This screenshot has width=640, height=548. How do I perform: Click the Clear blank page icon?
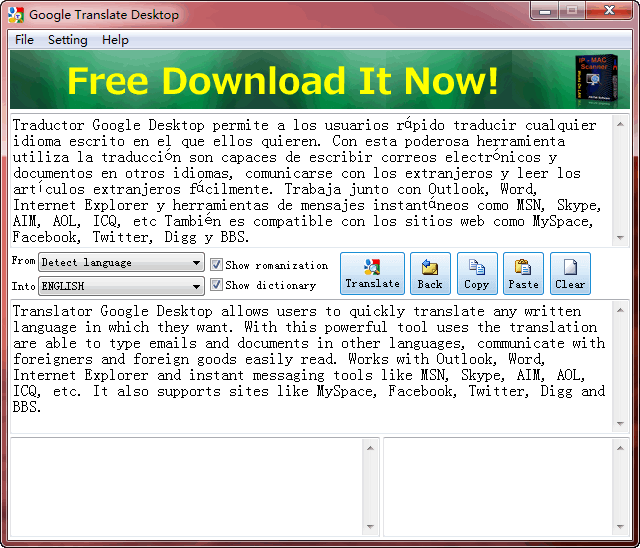(x=570, y=267)
